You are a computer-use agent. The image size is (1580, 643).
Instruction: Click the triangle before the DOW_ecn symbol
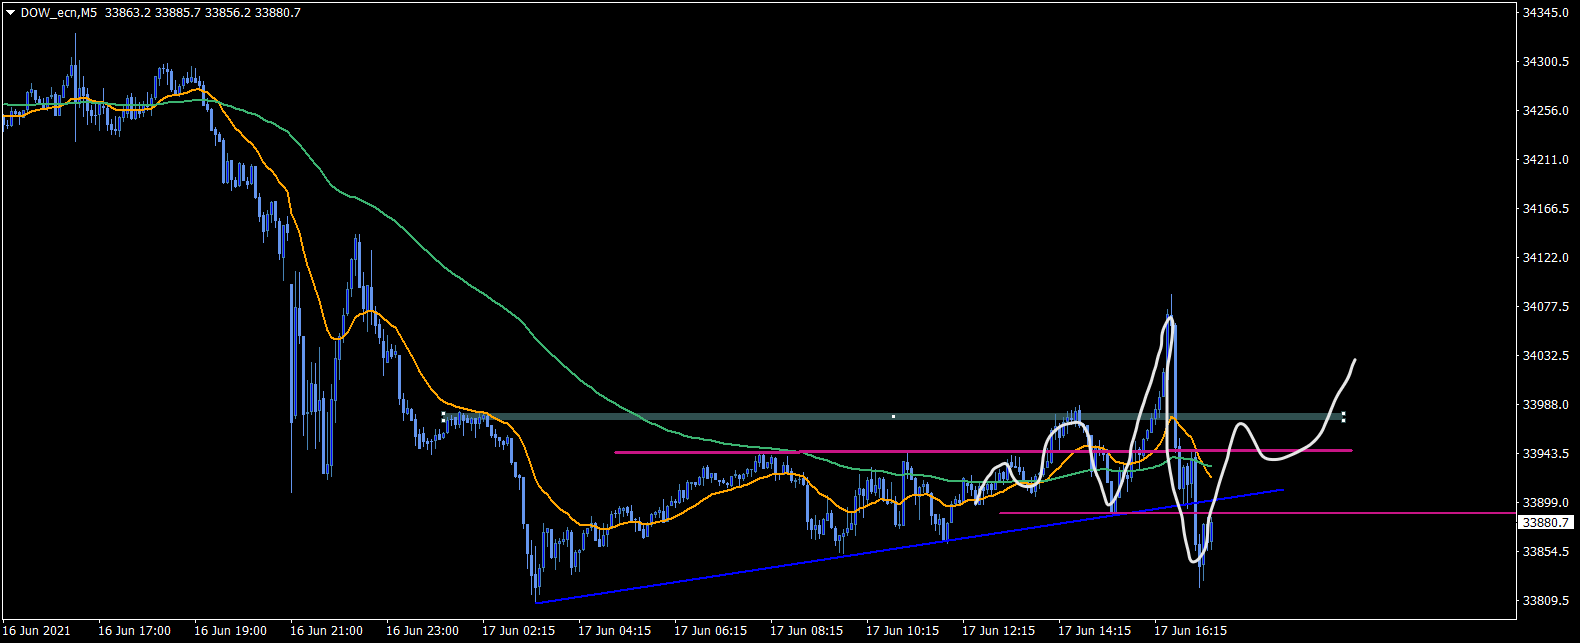tap(10, 13)
